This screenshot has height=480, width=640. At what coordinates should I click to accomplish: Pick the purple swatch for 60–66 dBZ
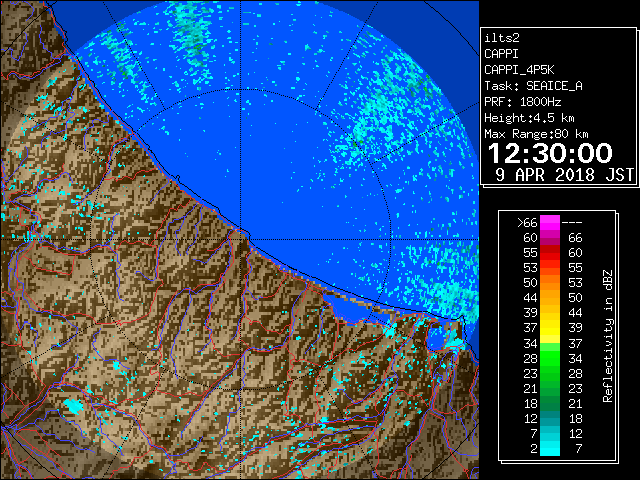click(550, 238)
